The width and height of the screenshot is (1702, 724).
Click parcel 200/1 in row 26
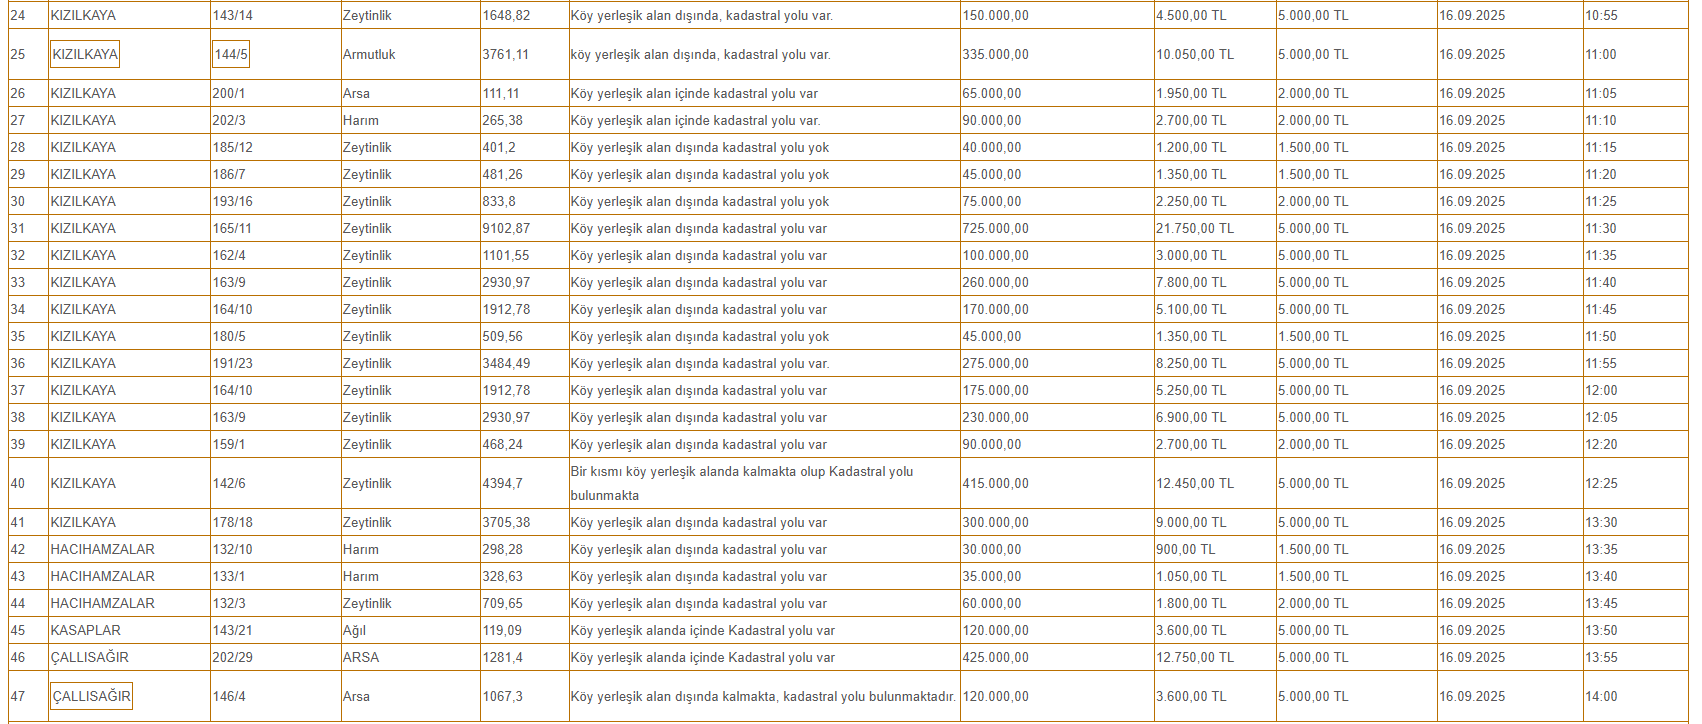click(229, 93)
